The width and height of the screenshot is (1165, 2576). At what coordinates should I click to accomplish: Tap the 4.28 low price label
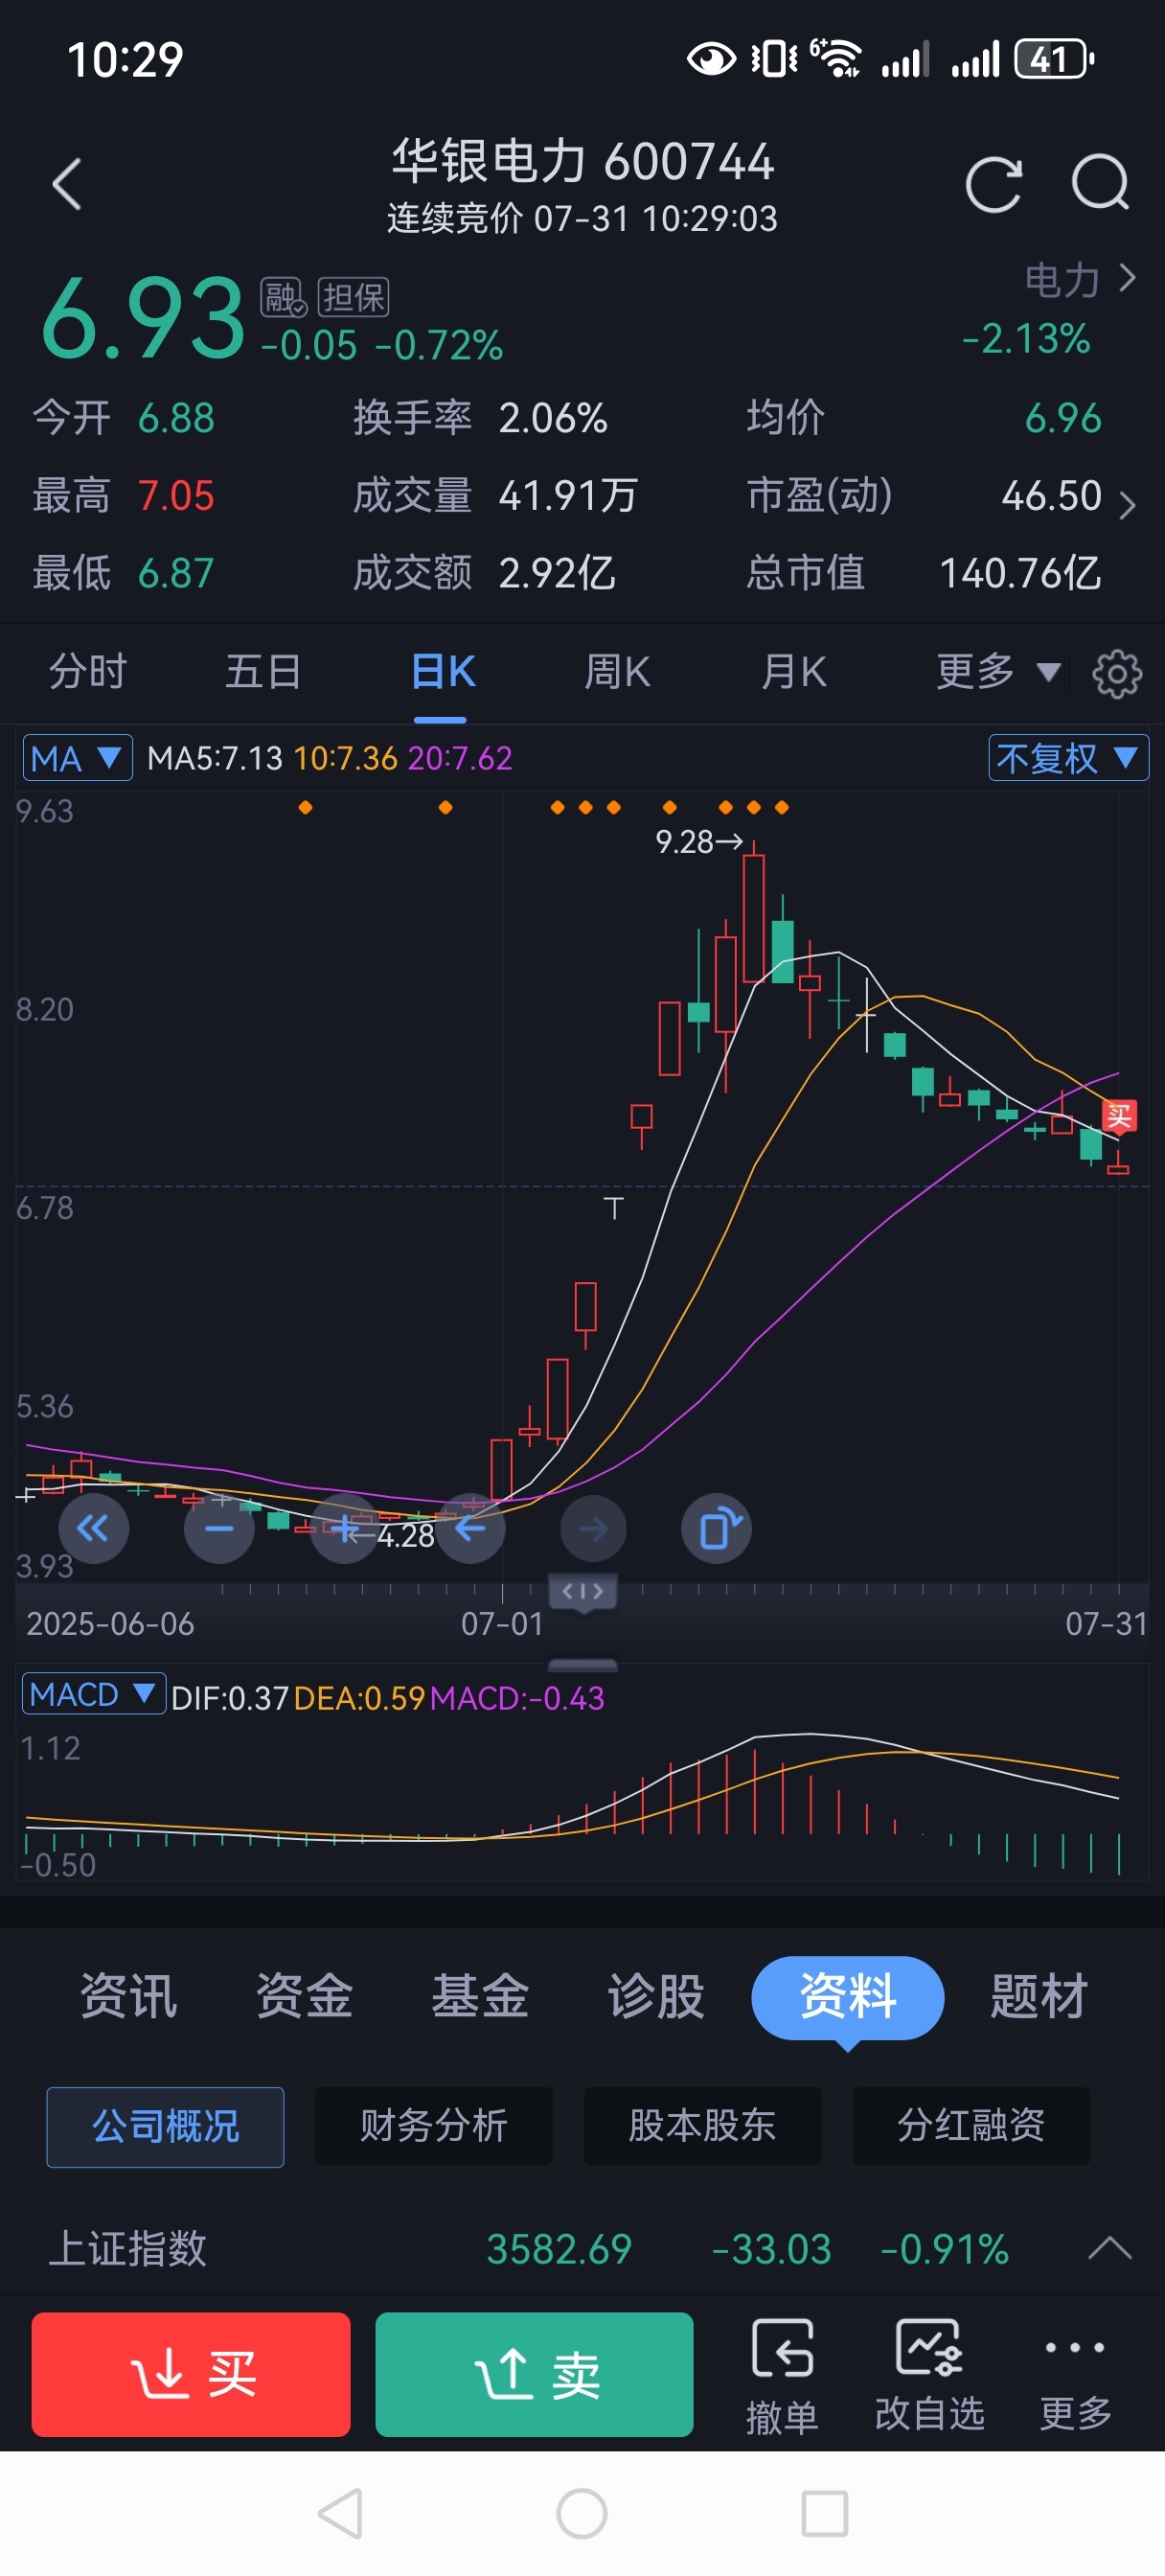click(405, 1536)
